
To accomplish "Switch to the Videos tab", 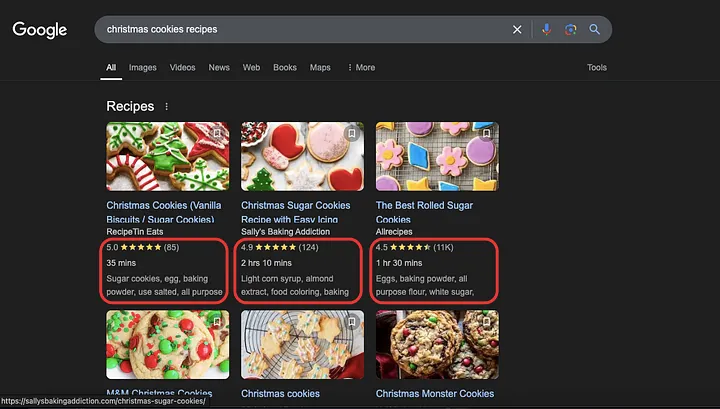I will coord(182,67).
